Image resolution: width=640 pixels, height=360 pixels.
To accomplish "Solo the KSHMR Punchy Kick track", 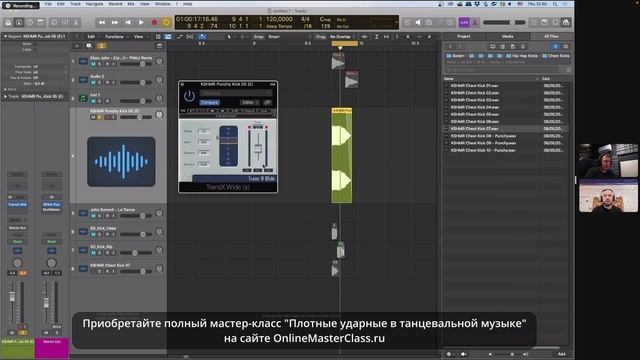I will coord(100,117).
